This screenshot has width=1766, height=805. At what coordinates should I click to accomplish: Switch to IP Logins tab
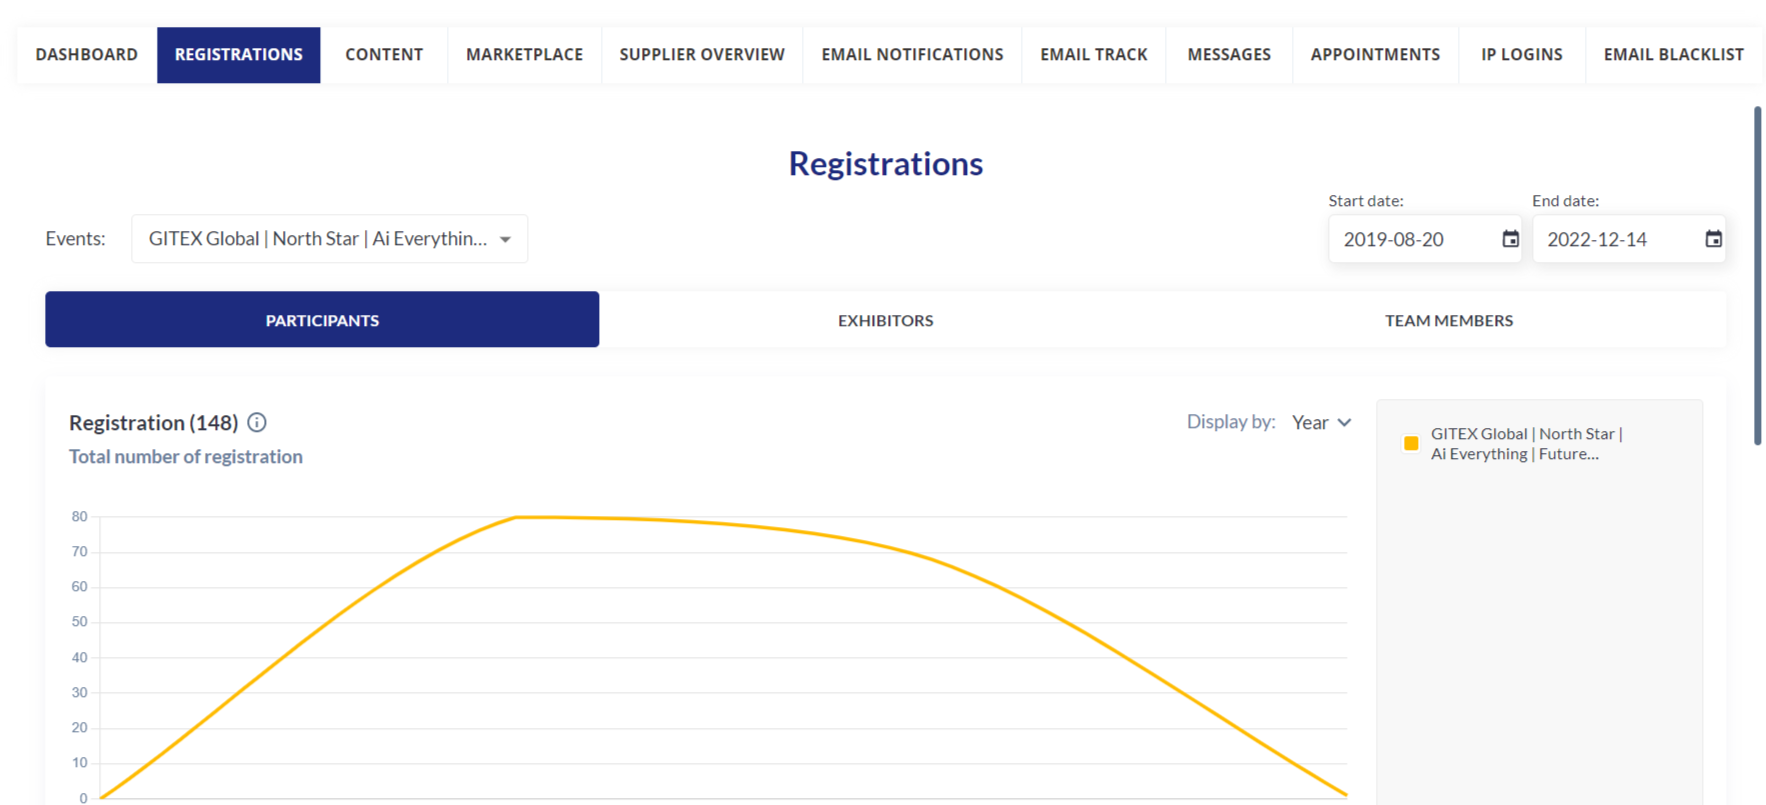click(x=1521, y=55)
